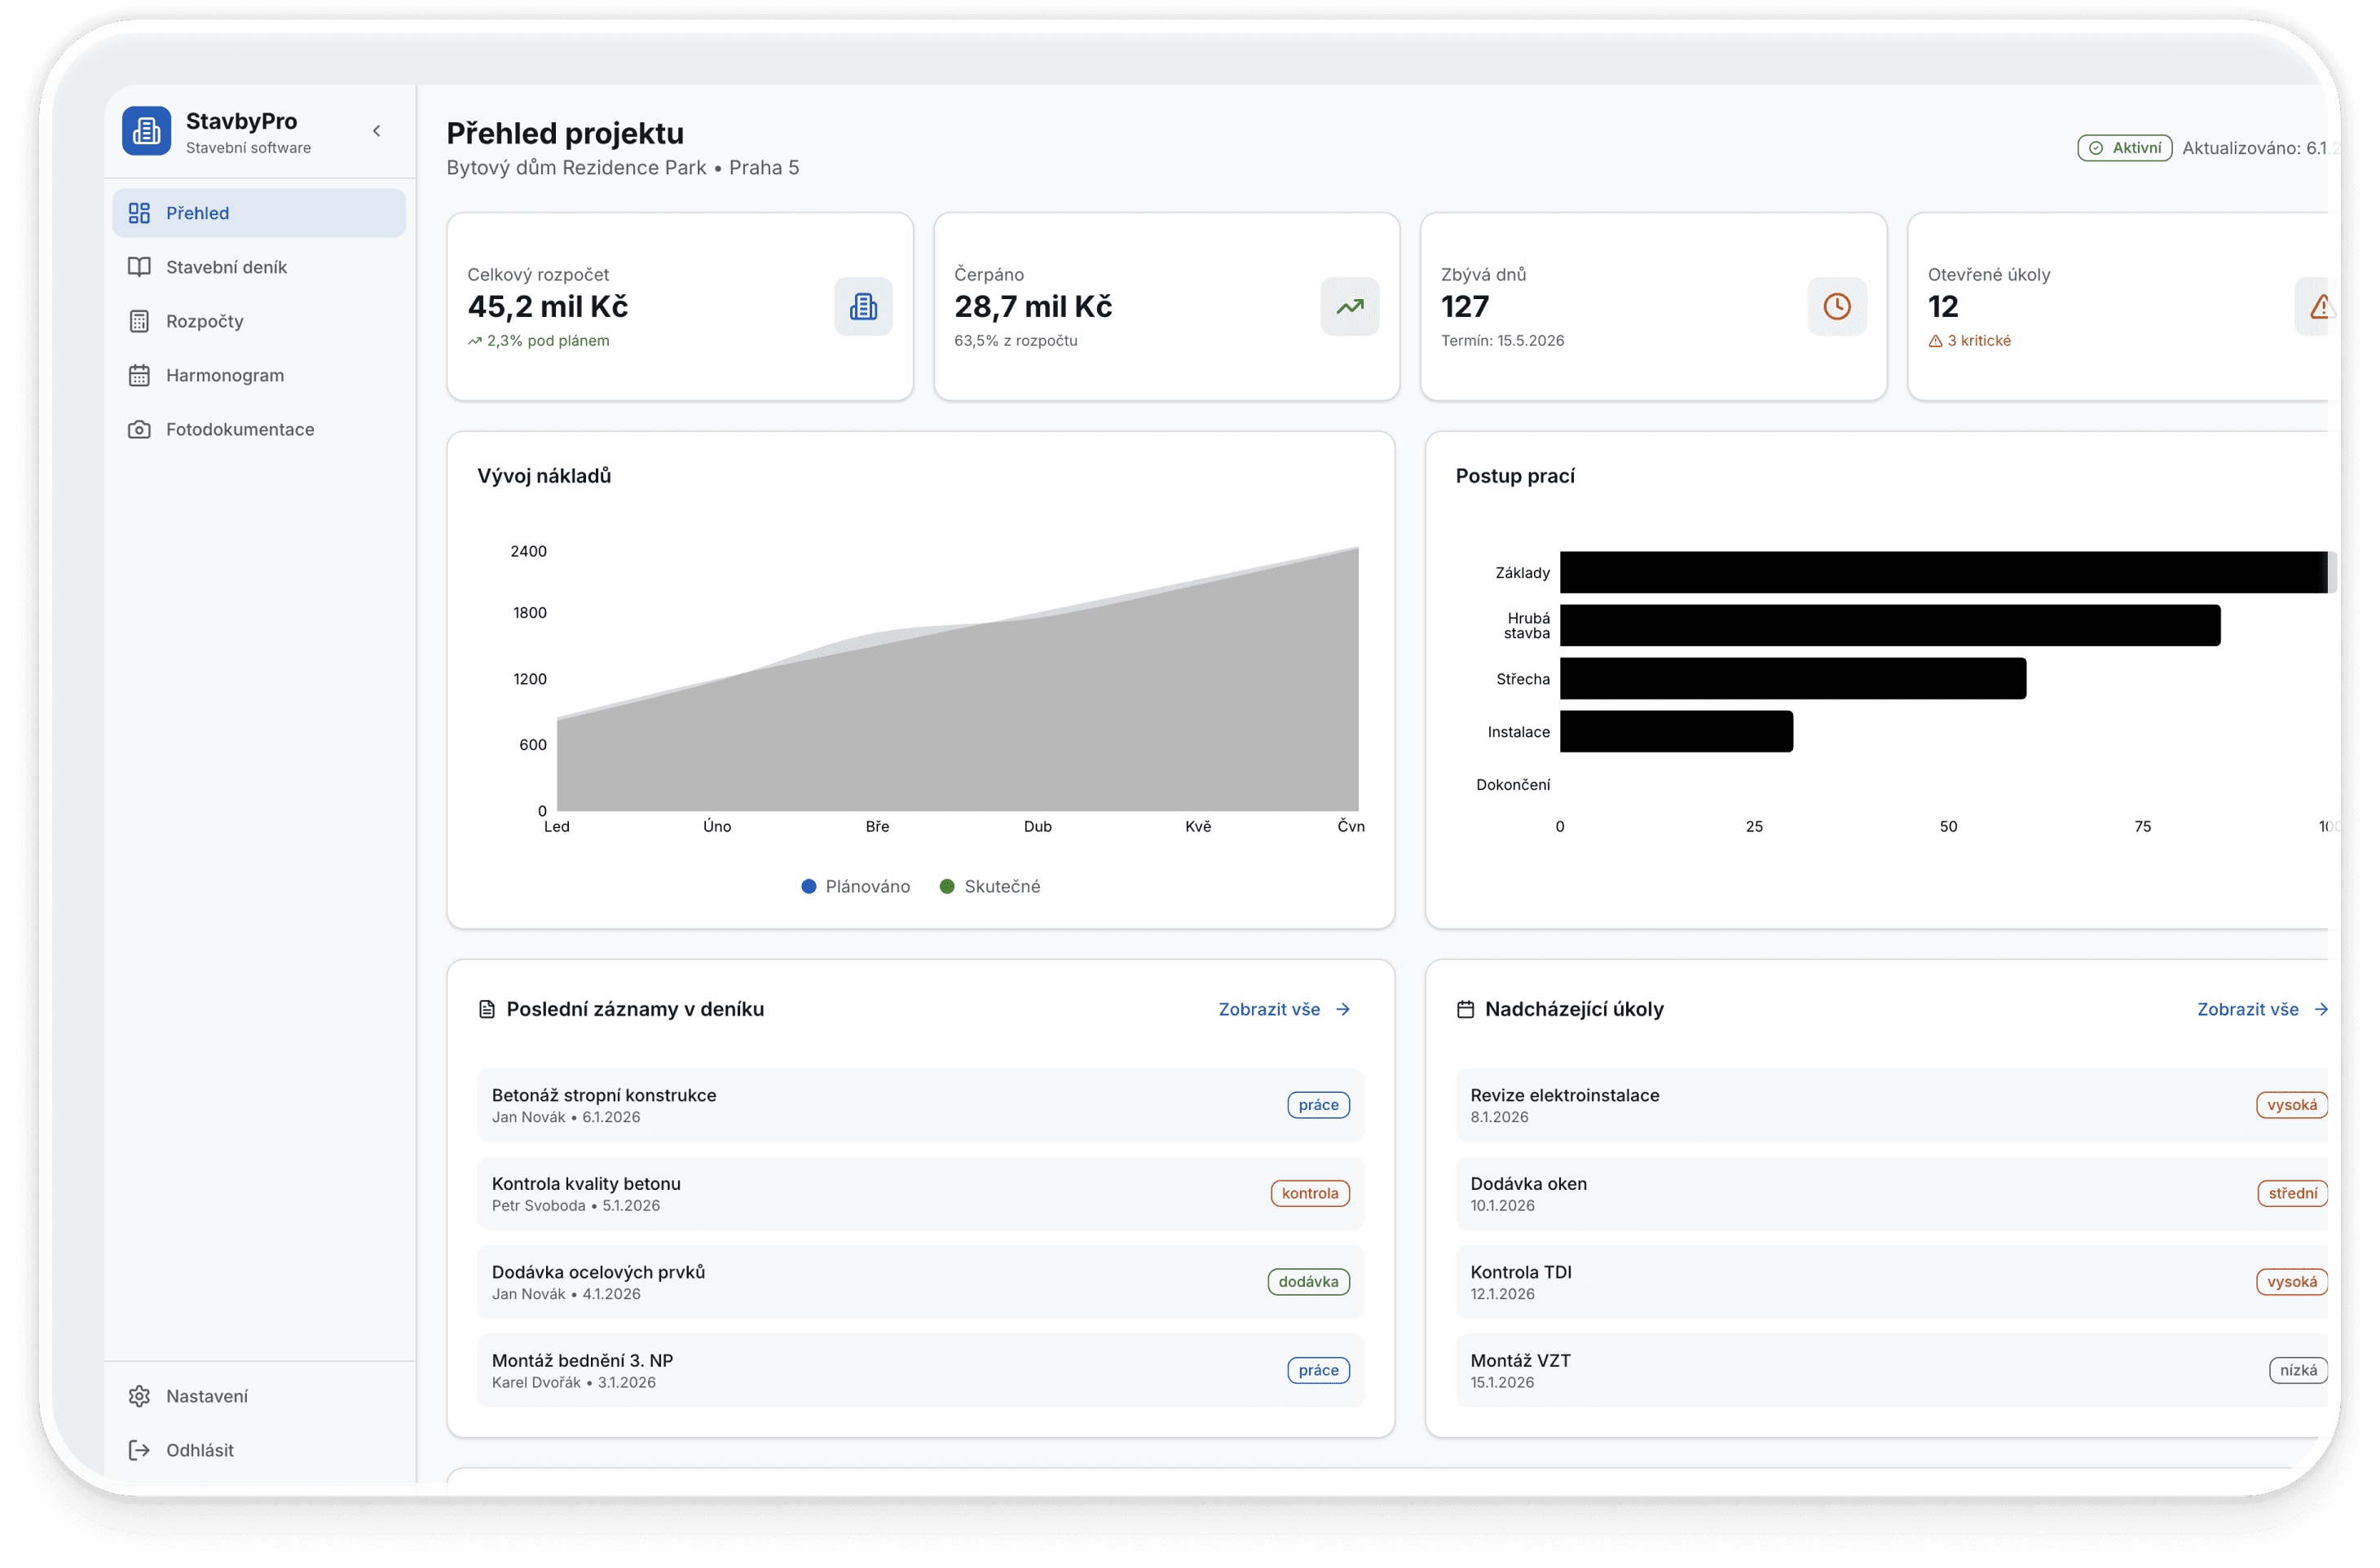
Task: Click Zobrazit vše for Nadcházející úkoly
Action: point(2262,1009)
